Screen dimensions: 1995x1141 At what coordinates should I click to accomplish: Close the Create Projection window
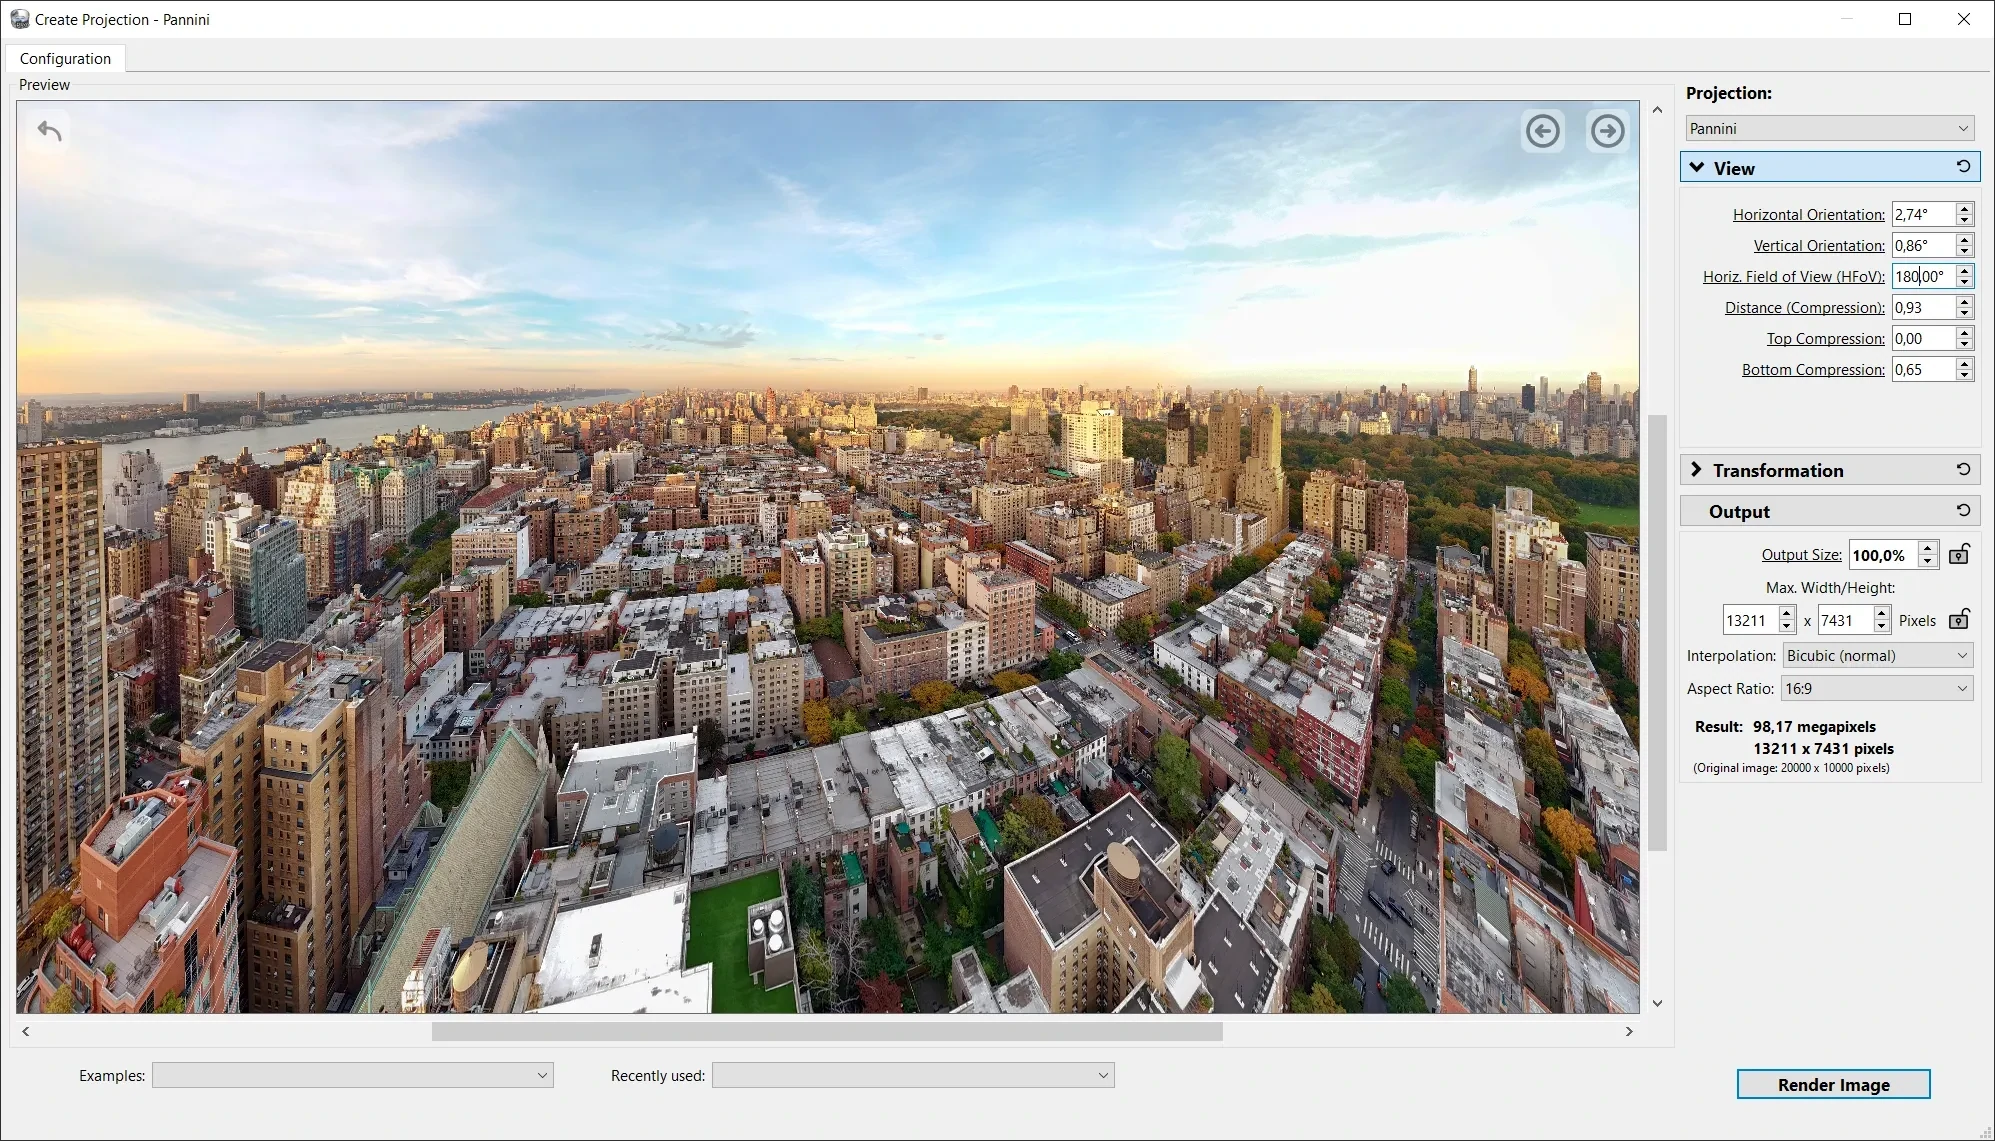pos(1963,19)
